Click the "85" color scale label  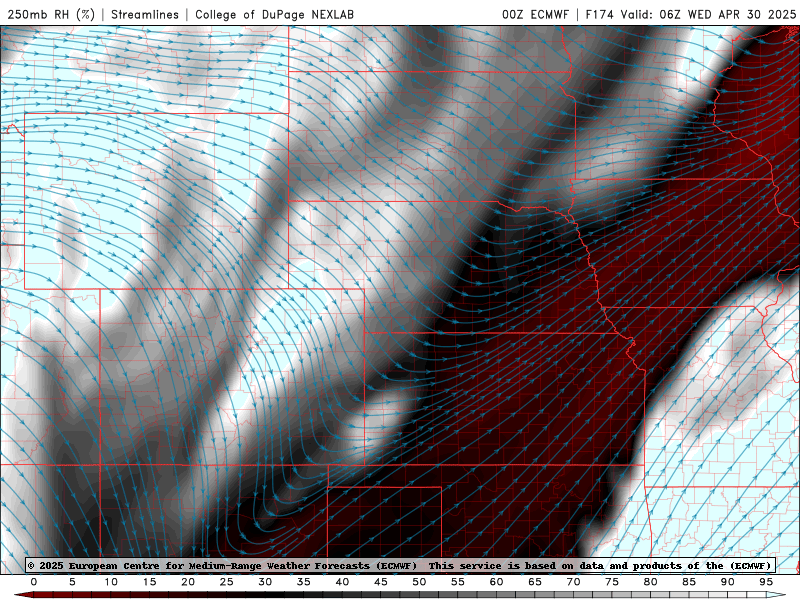click(x=689, y=582)
